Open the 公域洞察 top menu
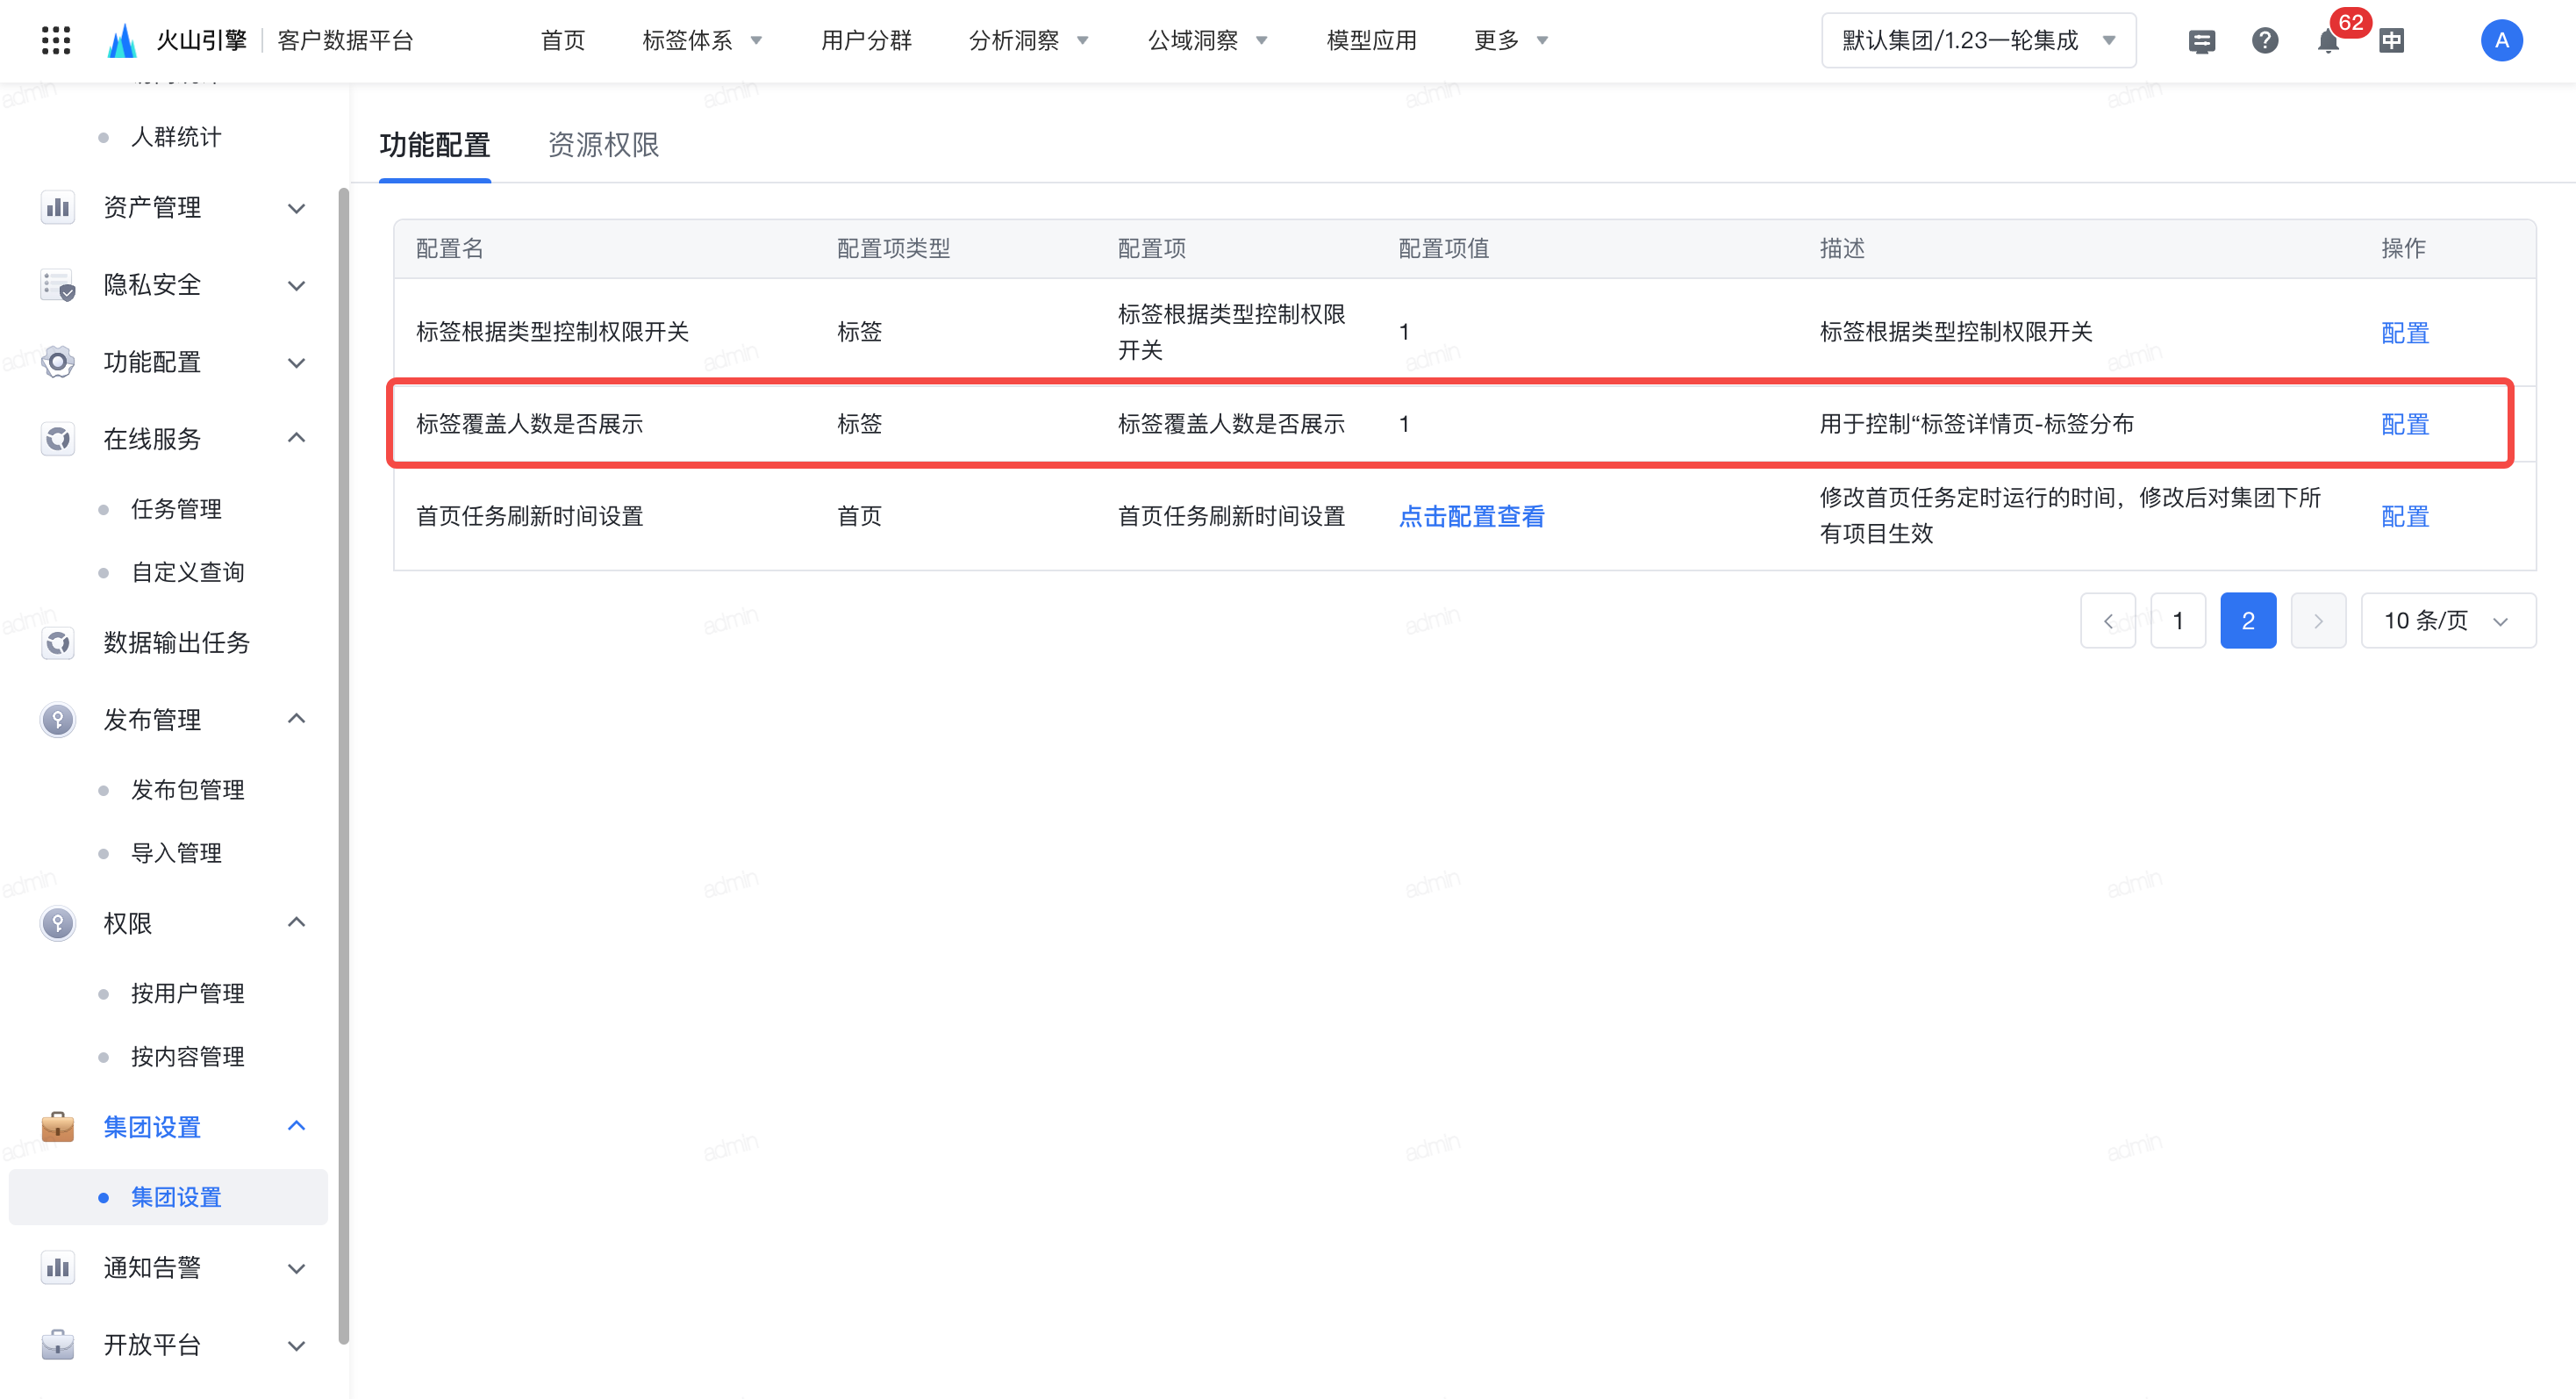Screen dimensions: 2576x1399 (1207, 40)
